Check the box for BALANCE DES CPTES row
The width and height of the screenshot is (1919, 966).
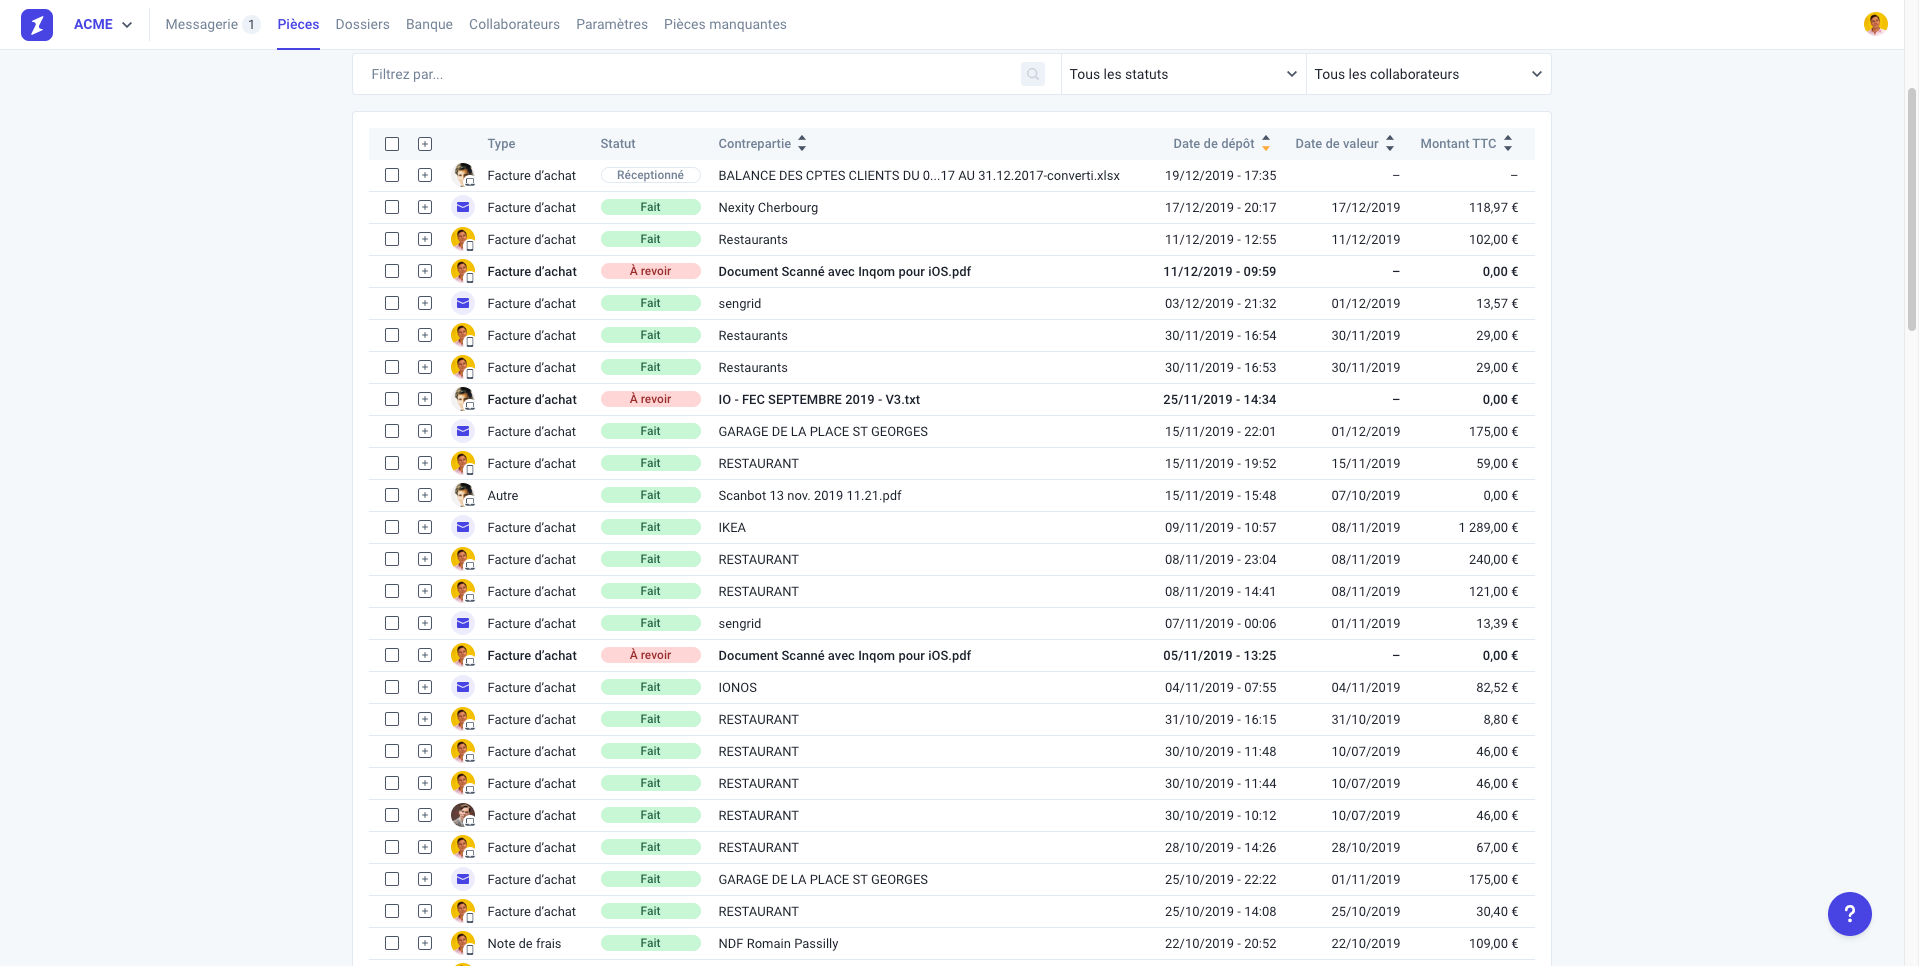pos(392,175)
